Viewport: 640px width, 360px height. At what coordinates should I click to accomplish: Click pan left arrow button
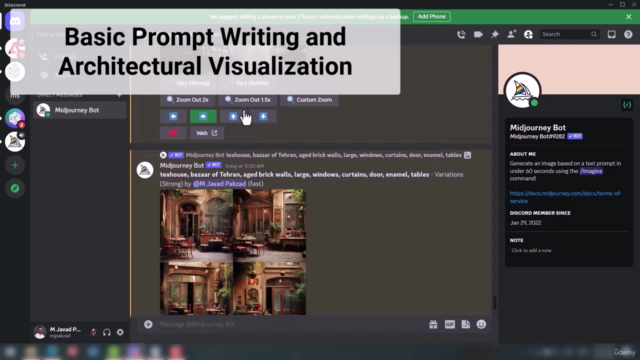(173, 116)
